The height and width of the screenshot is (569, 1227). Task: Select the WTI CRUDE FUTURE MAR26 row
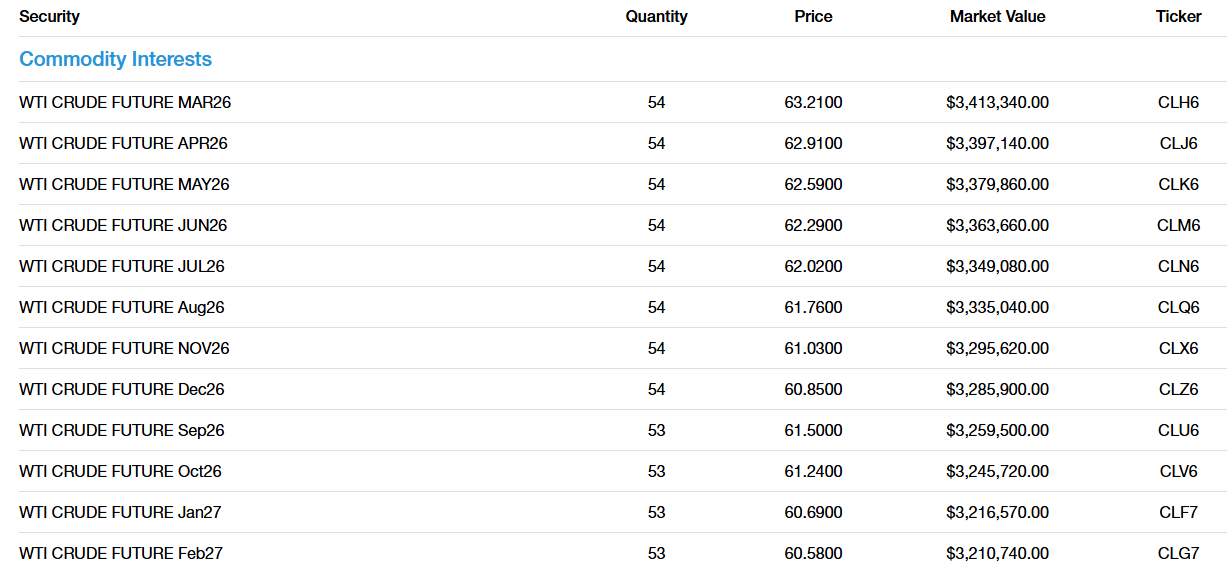(125, 102)
